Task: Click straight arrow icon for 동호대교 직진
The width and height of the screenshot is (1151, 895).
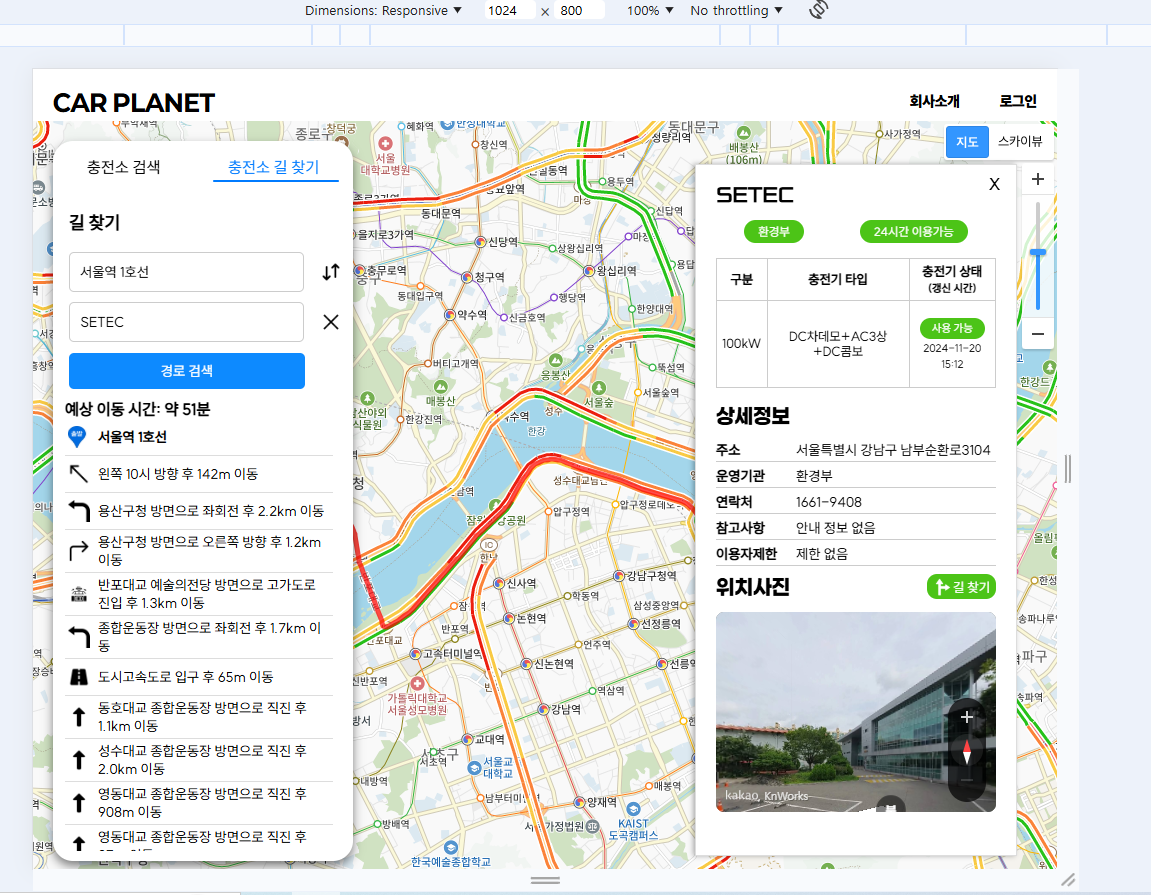Action: click(79, 717)
